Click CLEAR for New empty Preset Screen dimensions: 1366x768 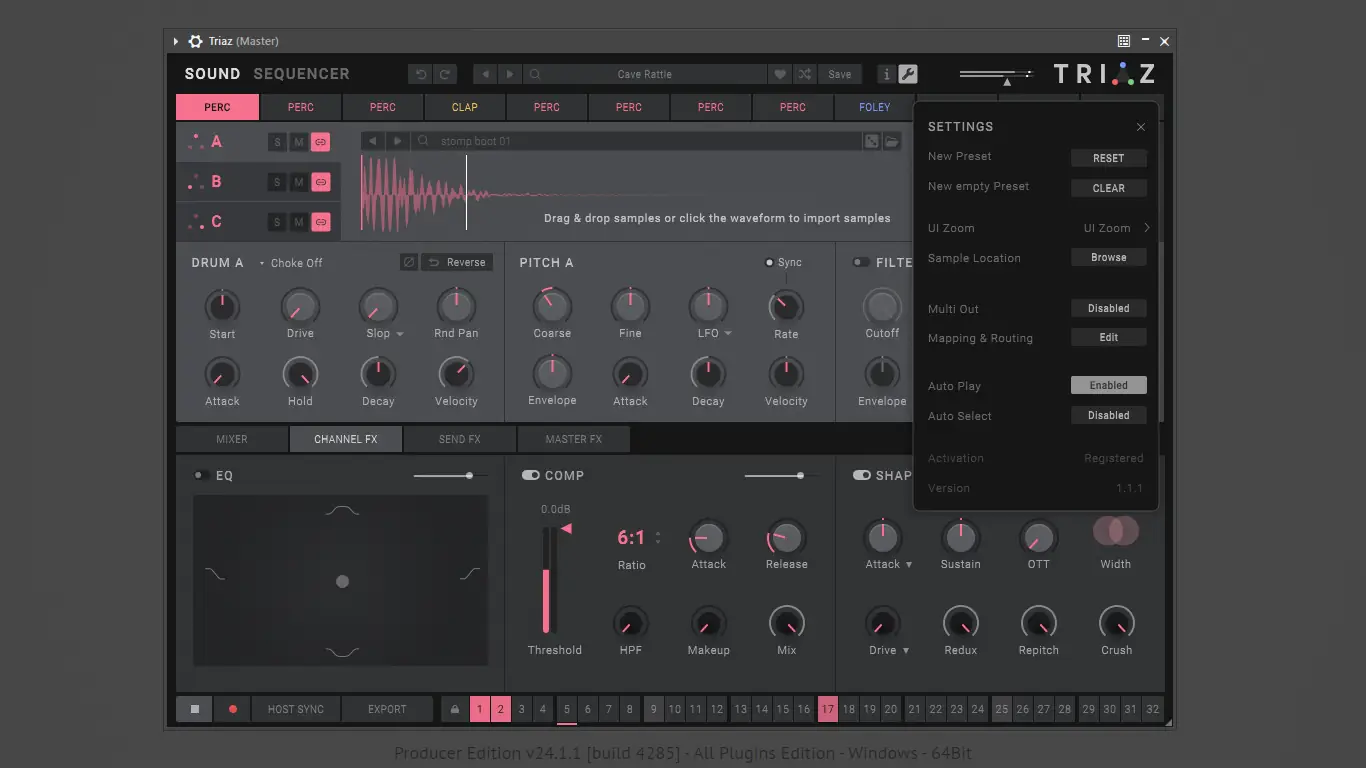pyautogui.click(x=1108, y=188)
